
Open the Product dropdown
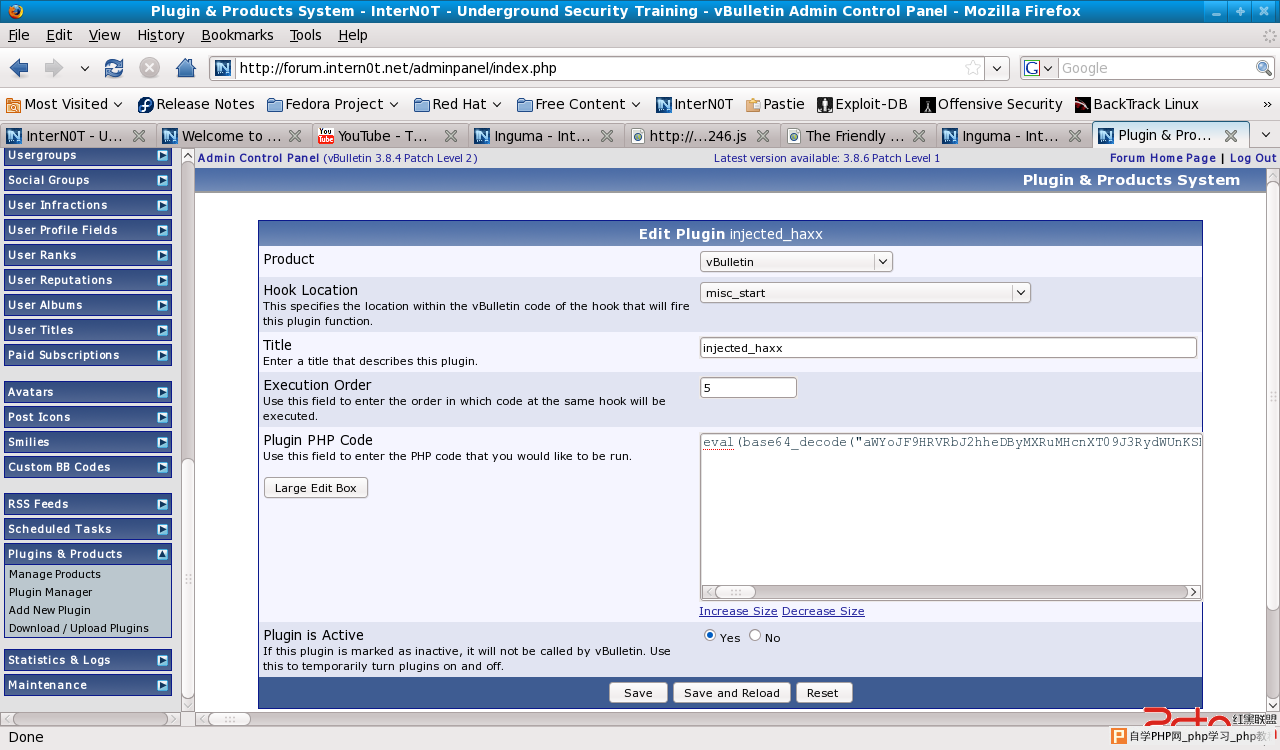coord(796,262)
